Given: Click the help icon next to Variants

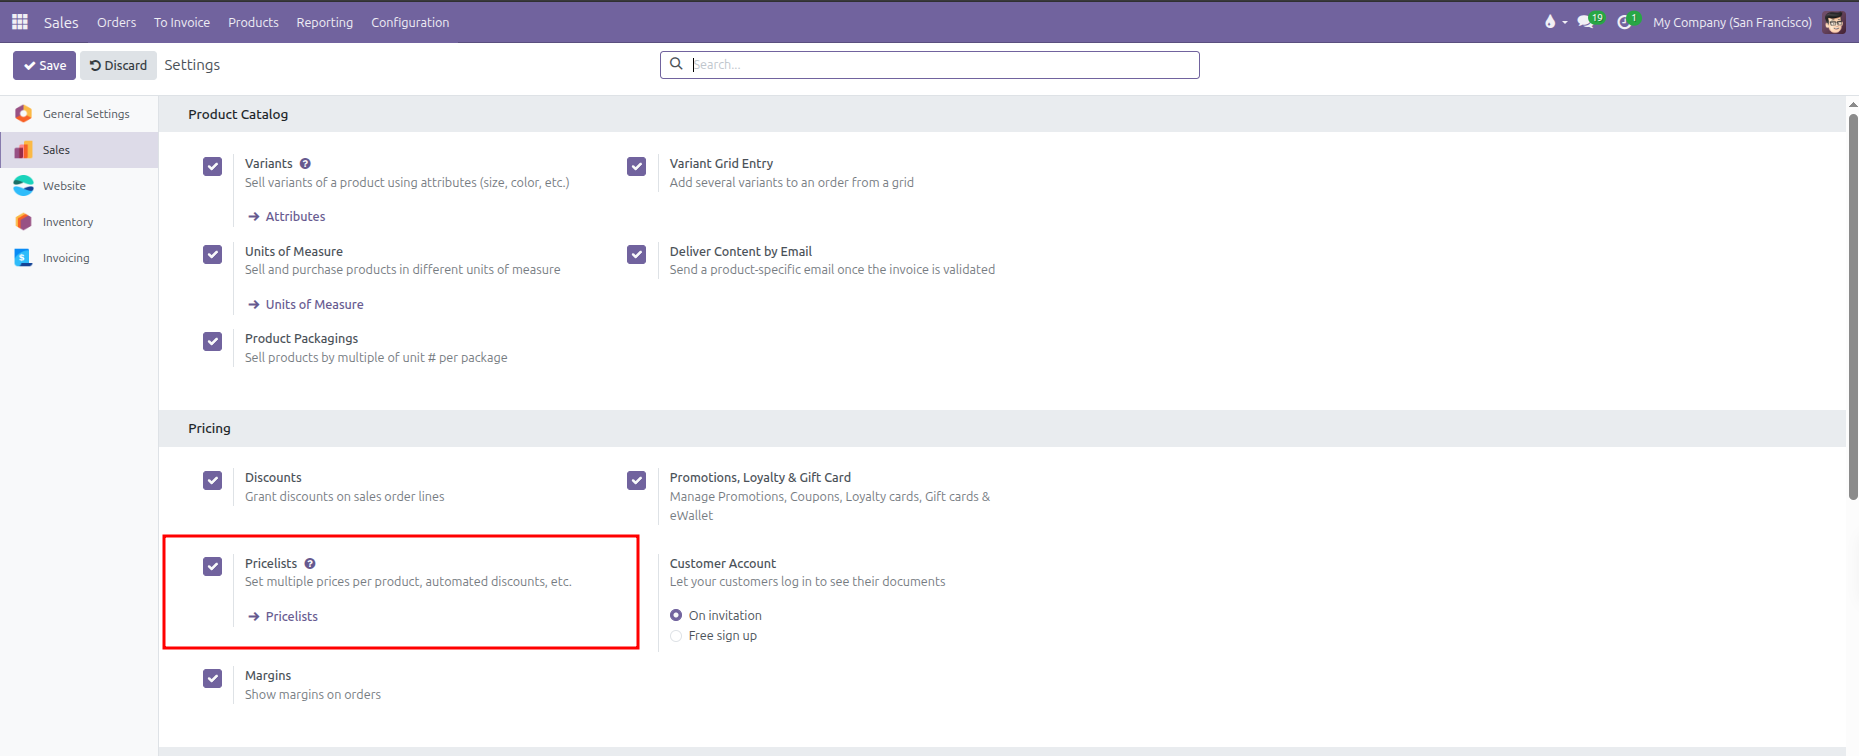Looking at the screenshot, I should 305,164.
